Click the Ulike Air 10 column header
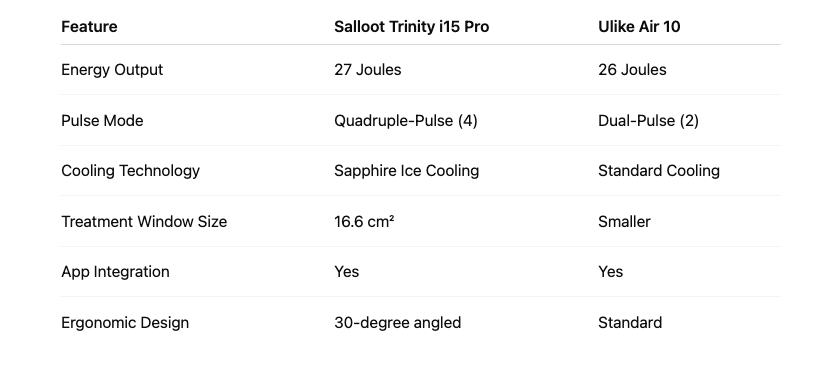The width and height of the screenshot is (831, 375). [x=639, y=27]
